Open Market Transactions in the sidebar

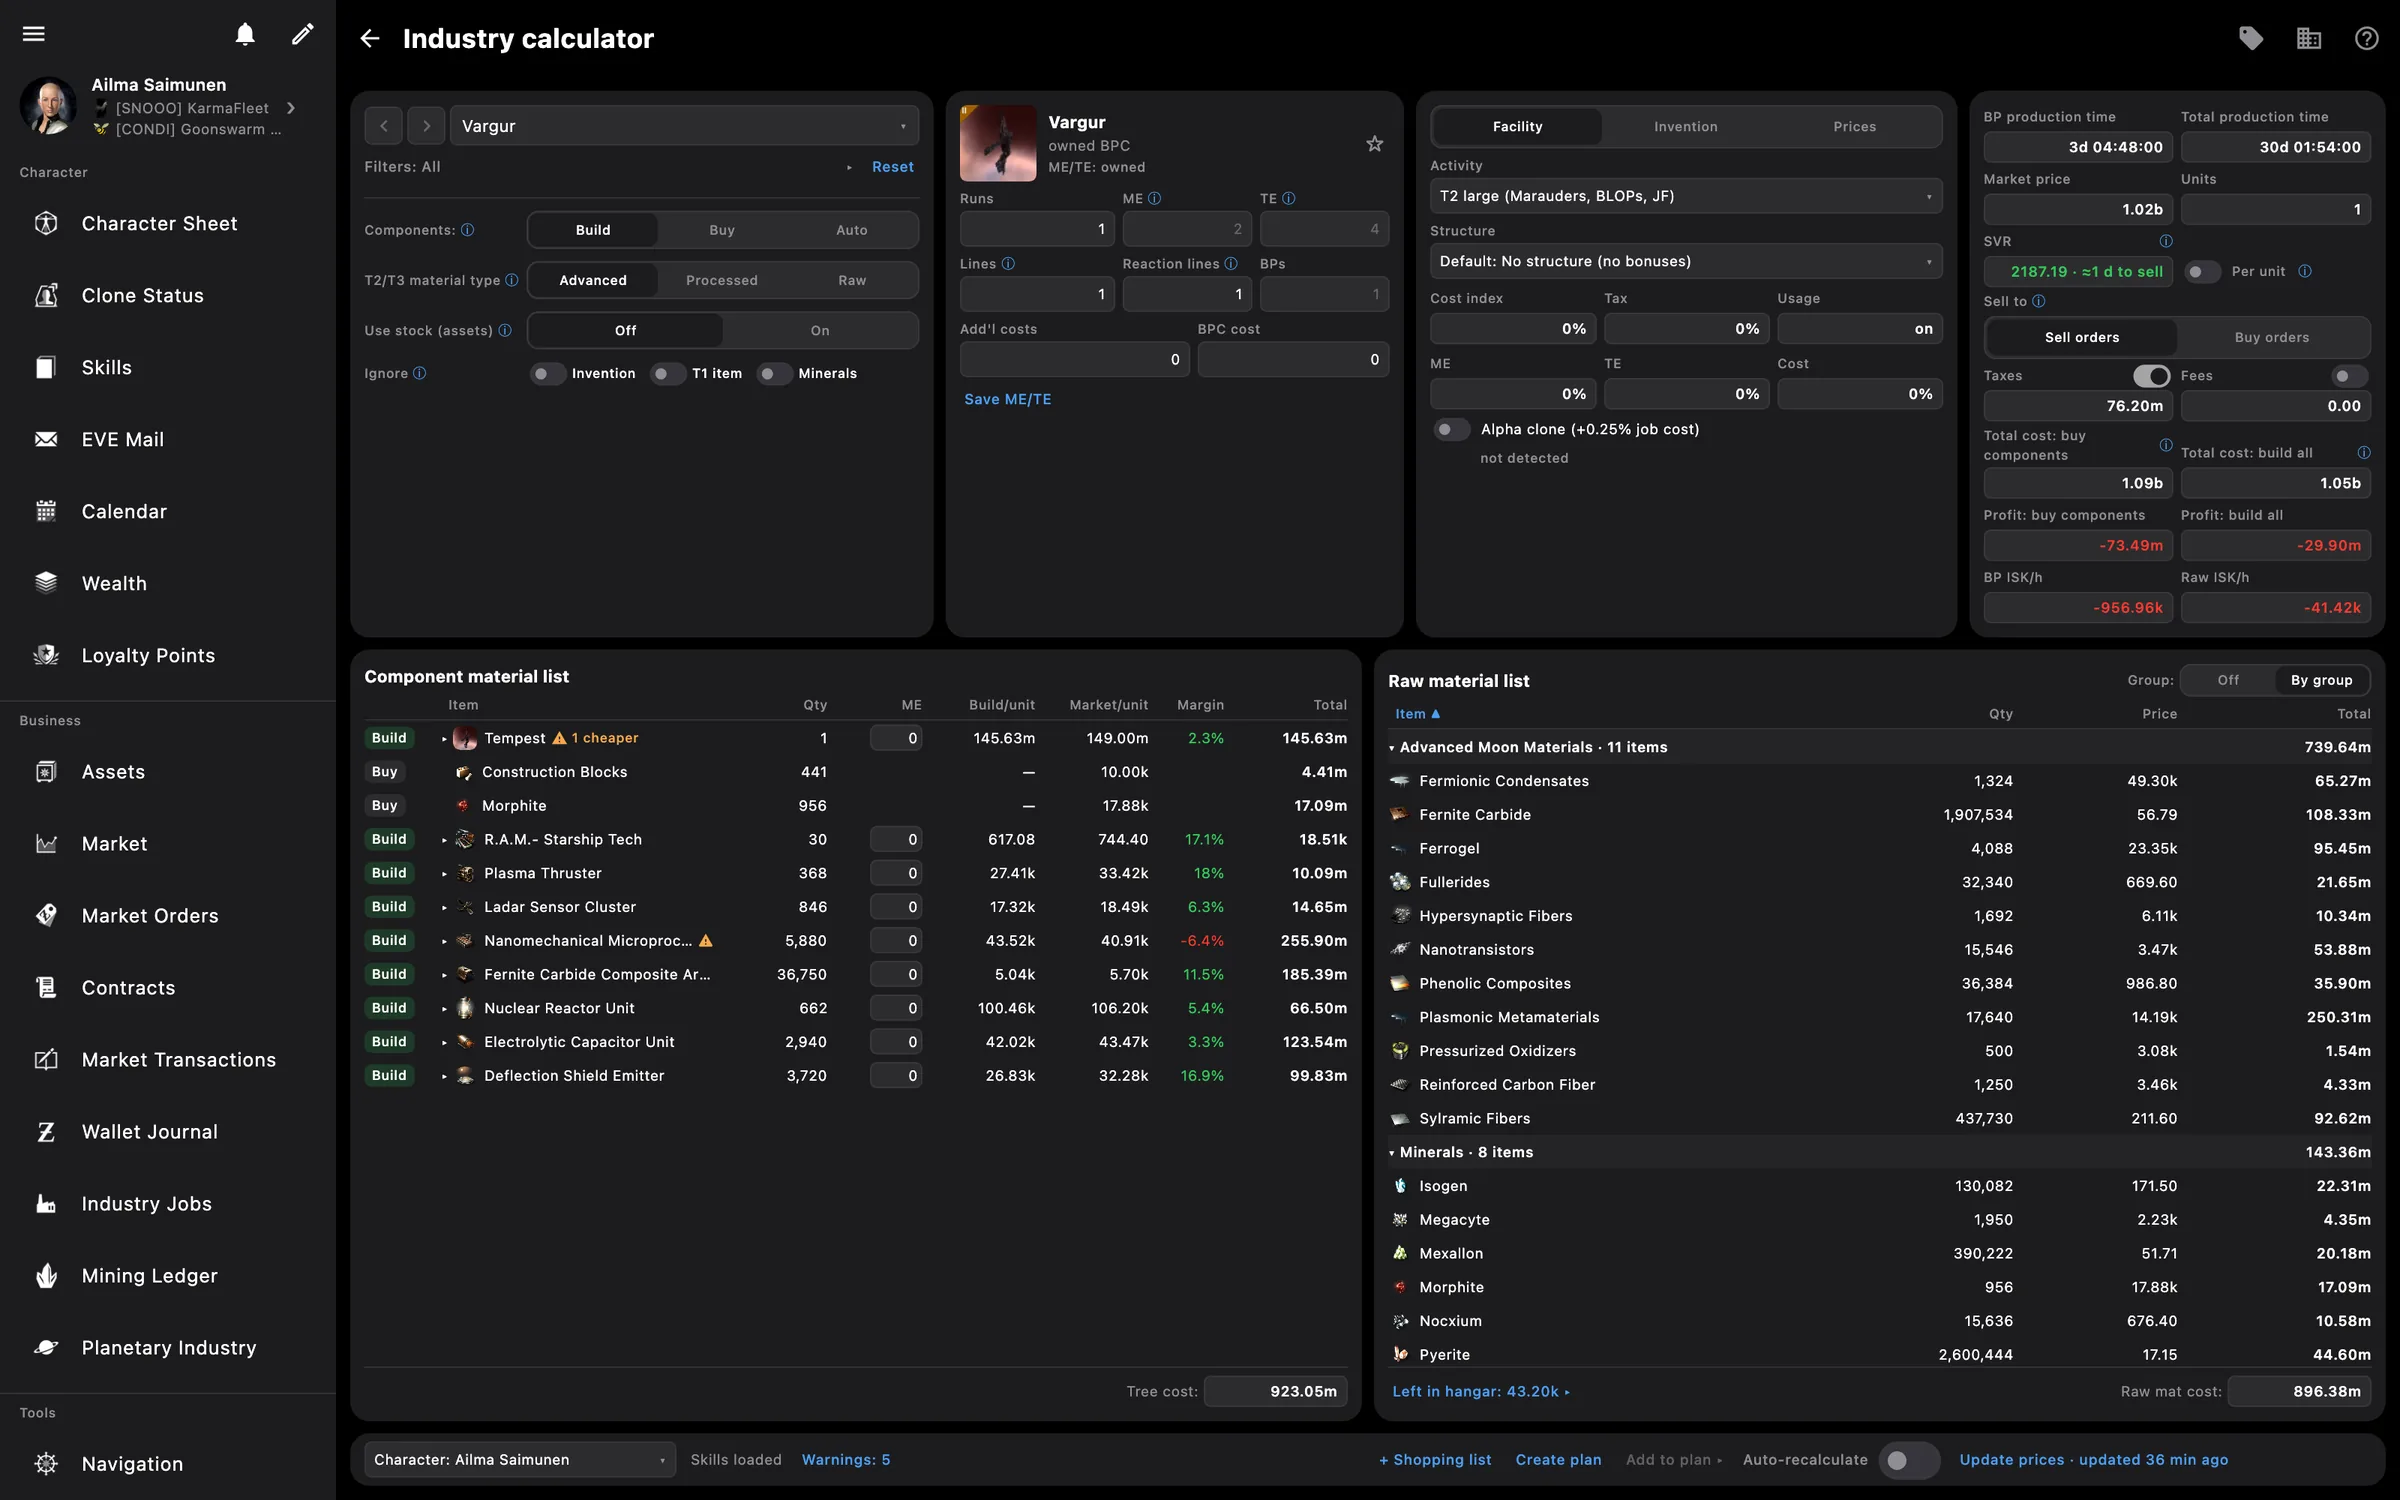point(168,1060)
